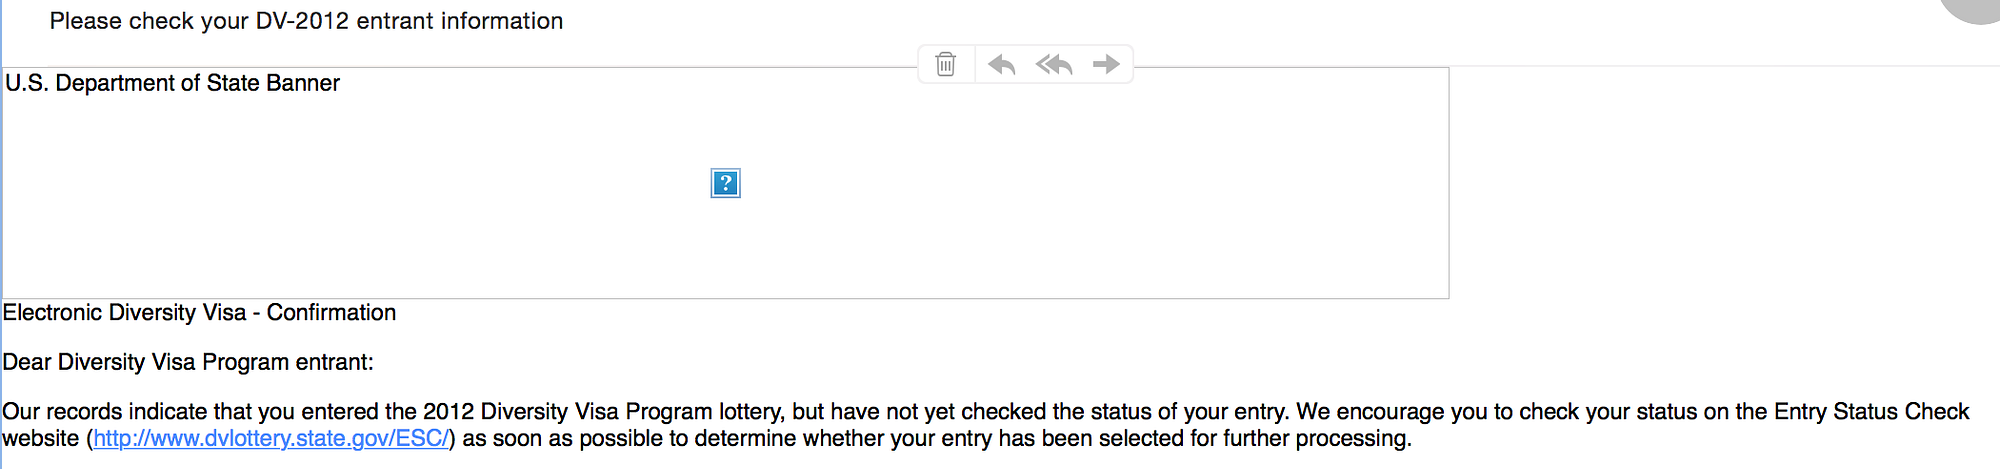
Task: Open the sender avatar circle at corner
Action: (x=1975, y=8)
